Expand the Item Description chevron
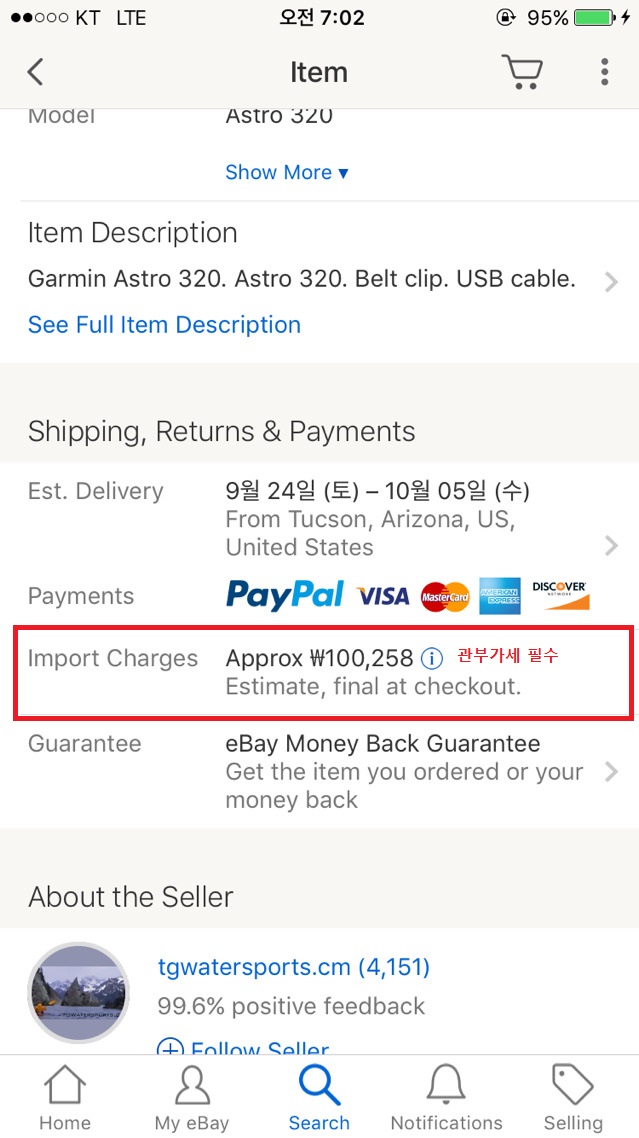The width and height of the screenshot is (639, 1138). tap(611, 282)
